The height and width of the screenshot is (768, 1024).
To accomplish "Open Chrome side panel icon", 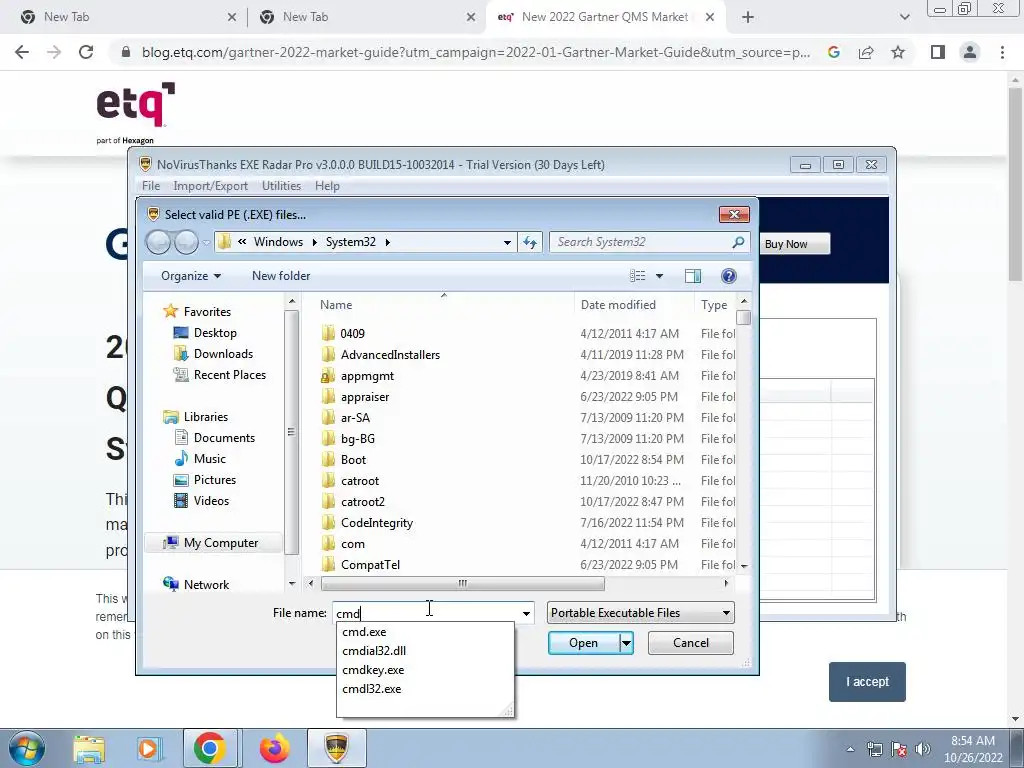I will 938,52.
